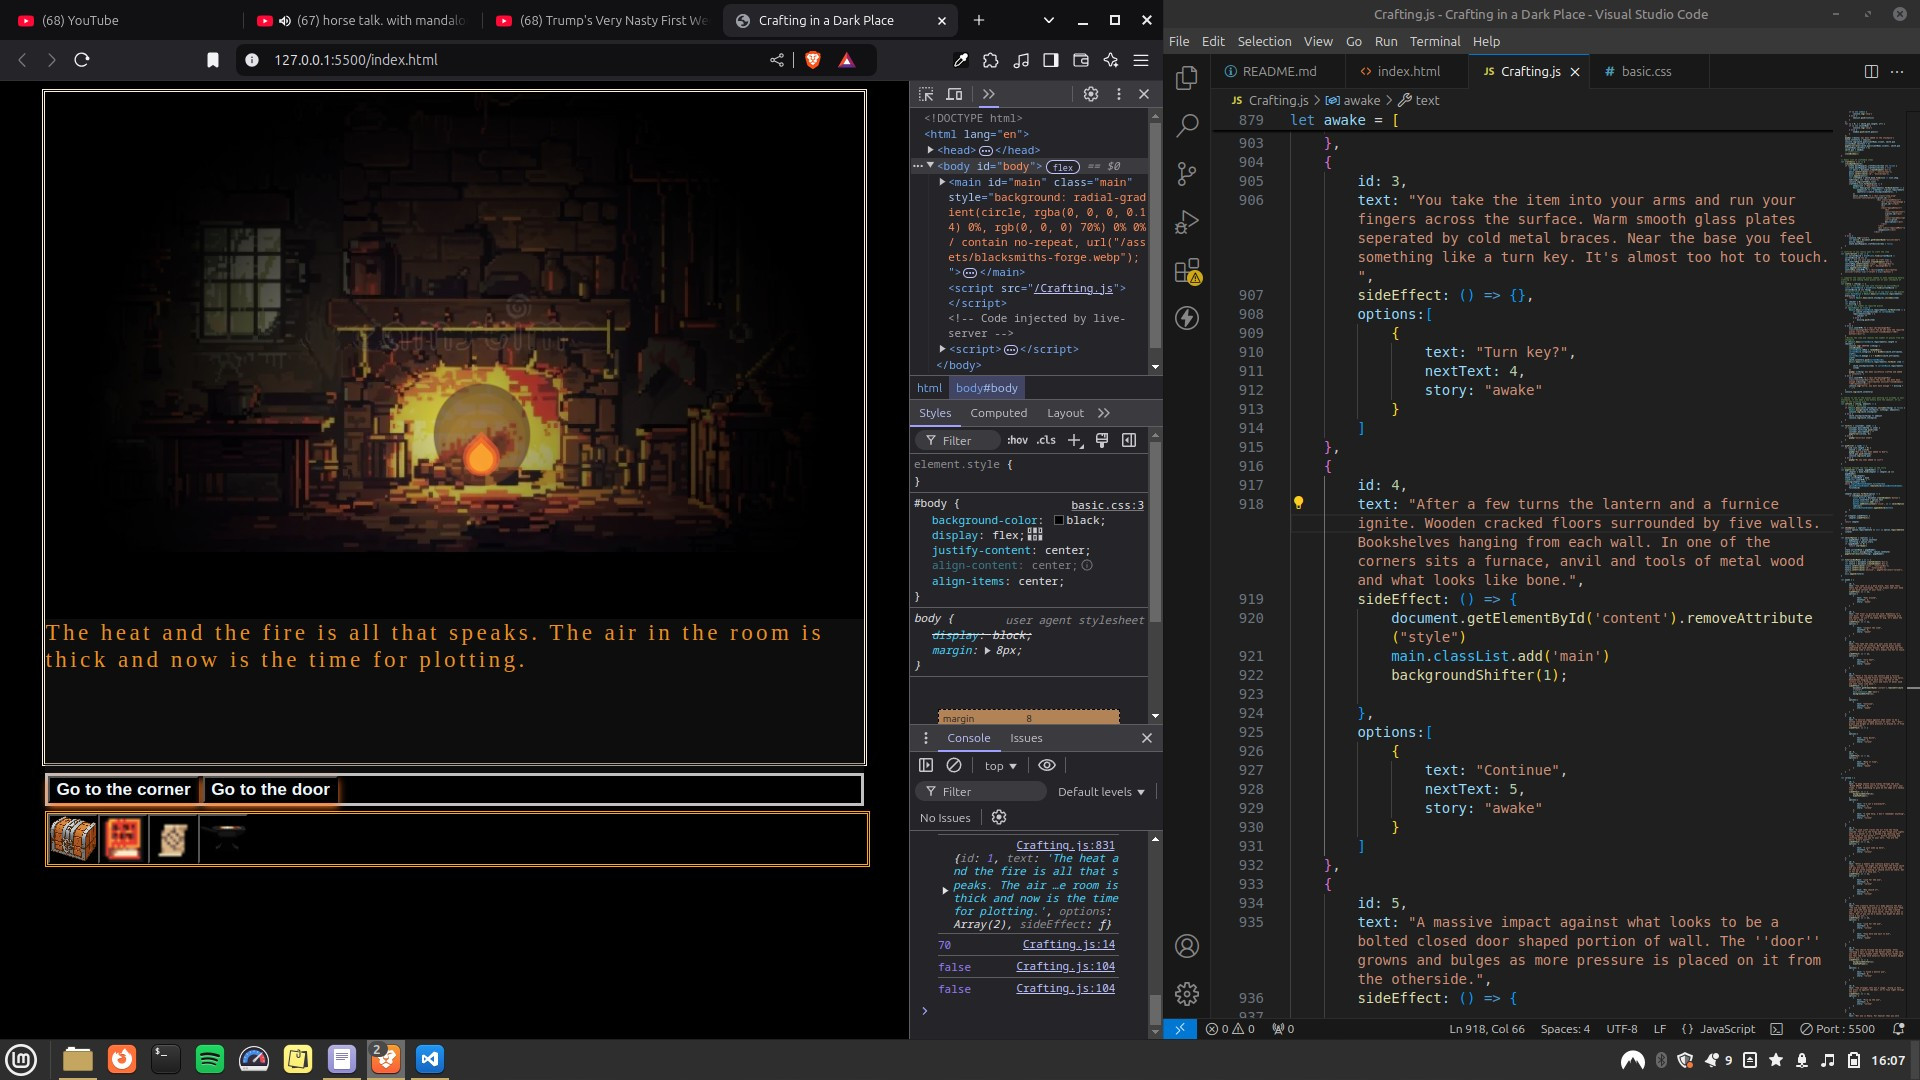This screenshot has width=1920, height=1080.
Task: Show more DevTools panels chevron
Action: [x=989, y=94]
